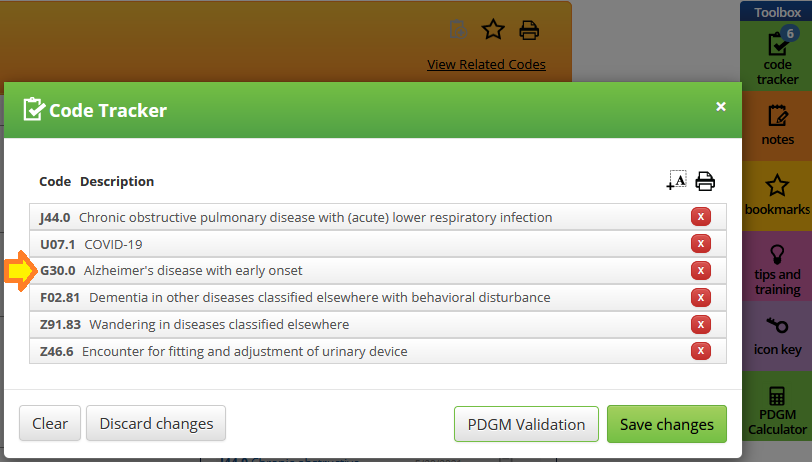
Task: Open tips and training panel
Action: (x=777, y=266)
